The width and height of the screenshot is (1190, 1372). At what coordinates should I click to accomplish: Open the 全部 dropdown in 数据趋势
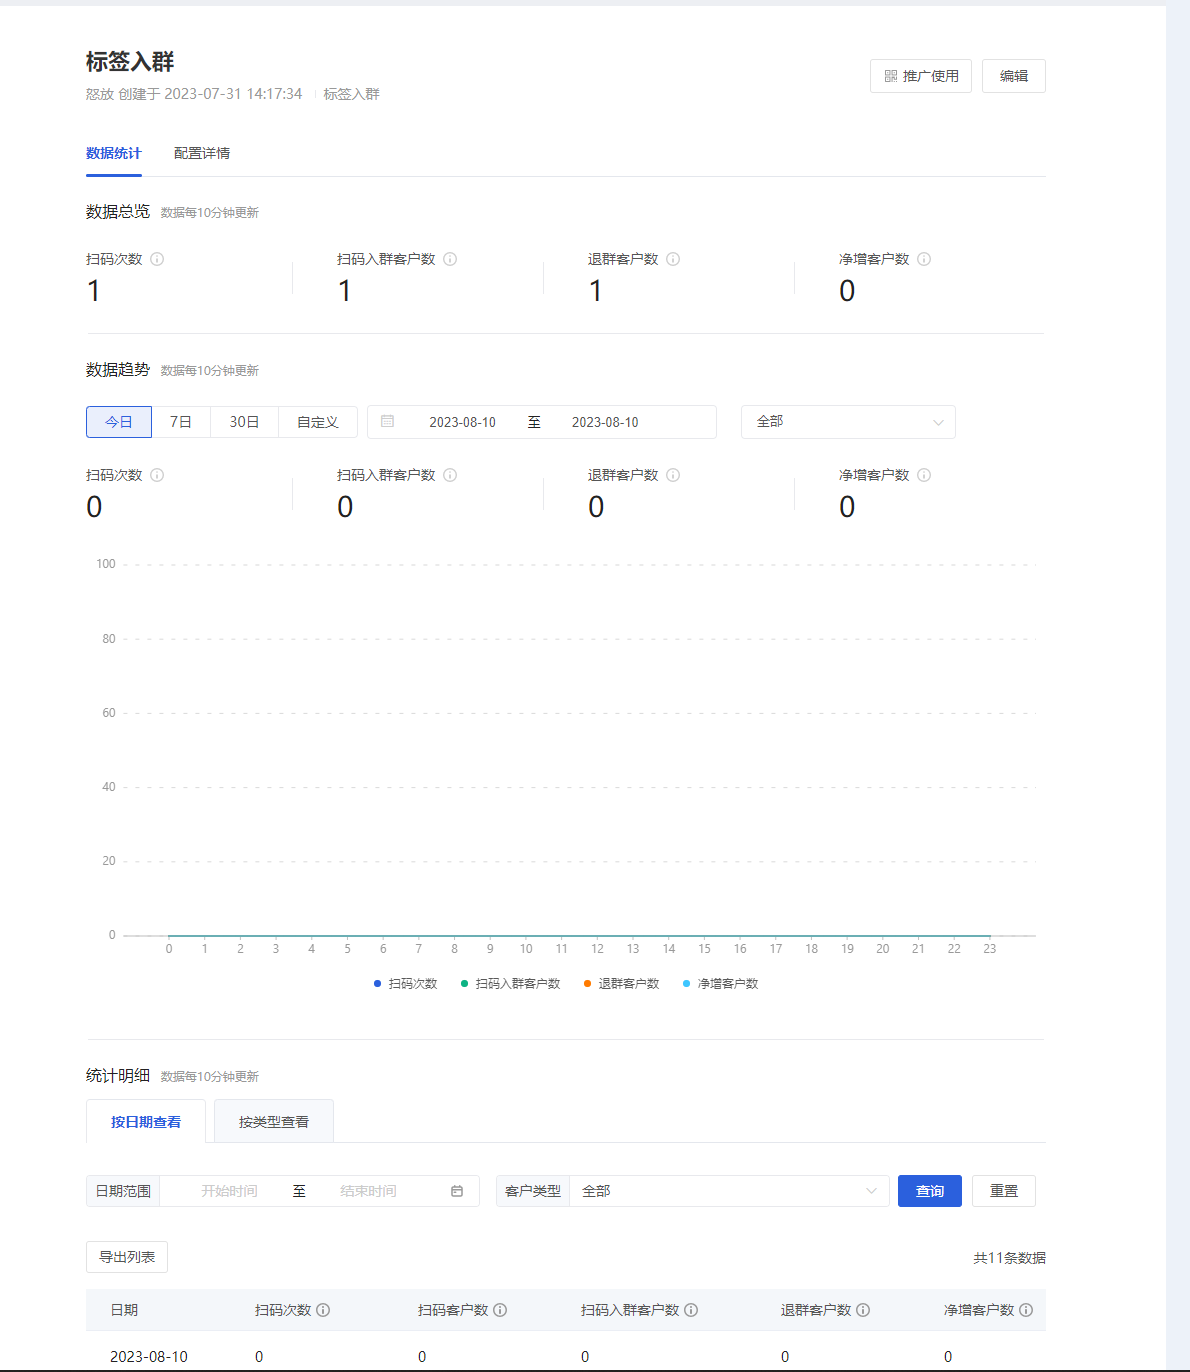click(x=848, y=422)
